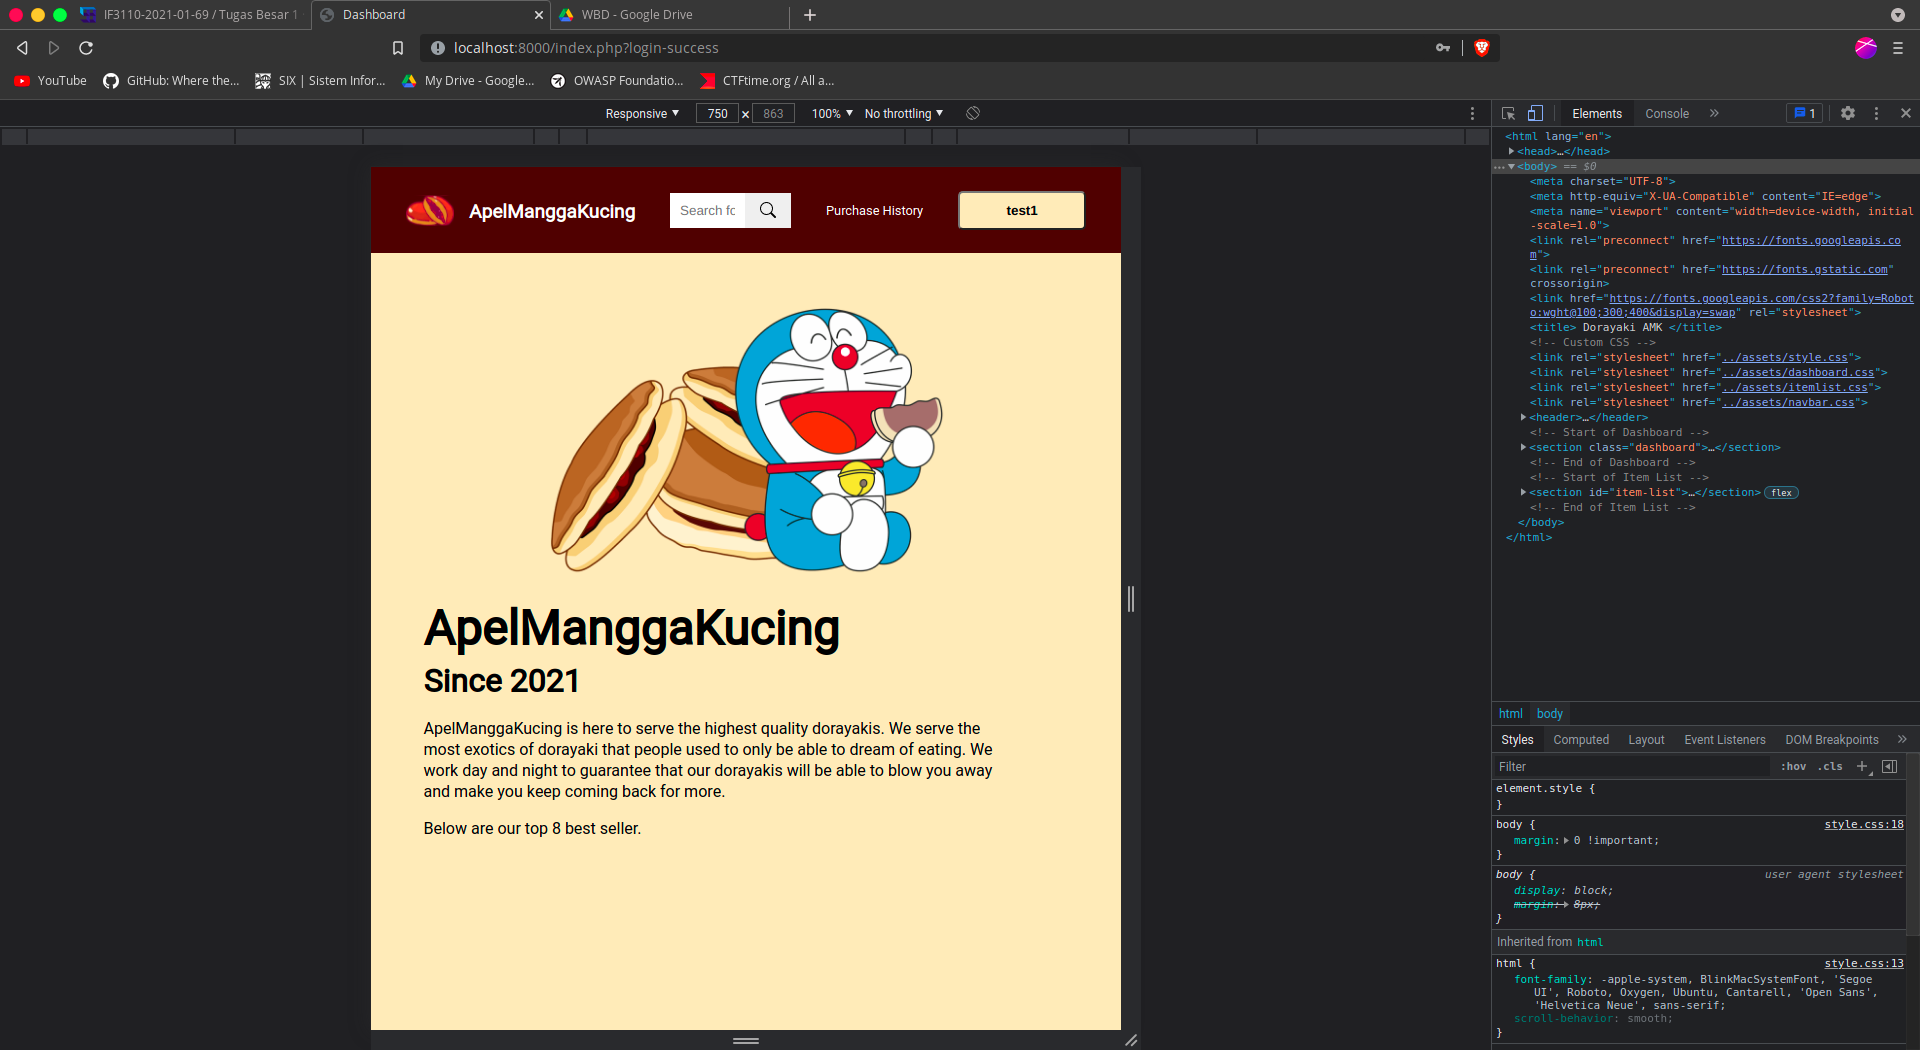Switch to the WBD - Google Drive browser tab
Screen dimensions: 1920x1050
click(668, 15)
